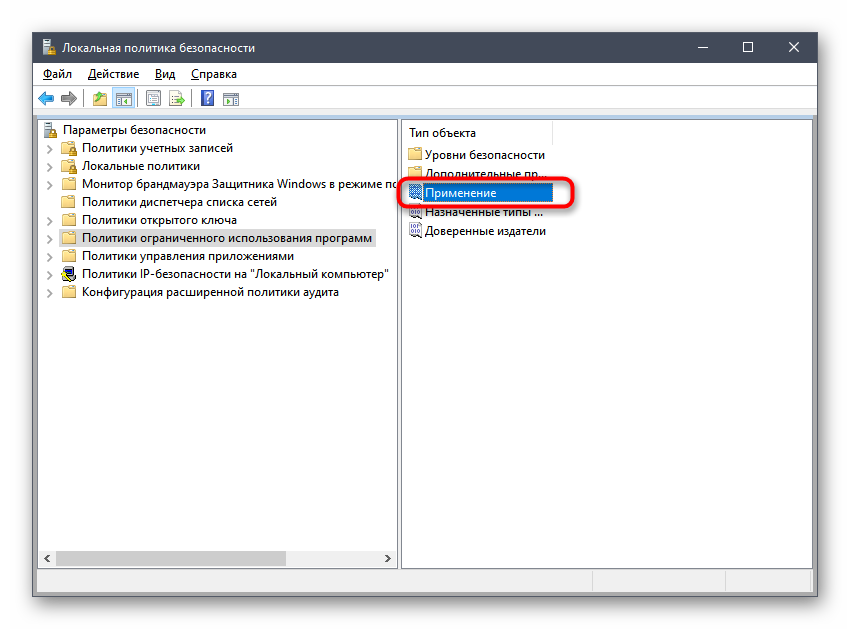Toggle the Show/Hide action pane icon
850x629 pixels.
click(231, 98)
